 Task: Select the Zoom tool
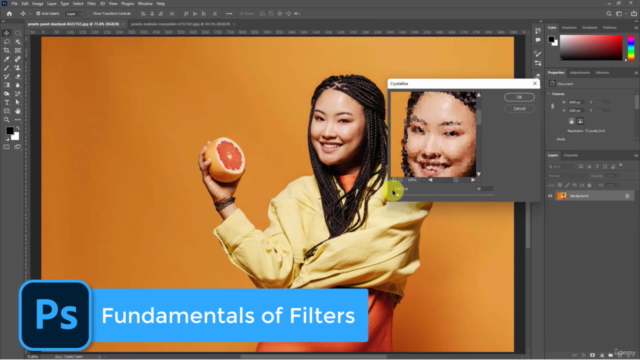(x=7, y=120)
